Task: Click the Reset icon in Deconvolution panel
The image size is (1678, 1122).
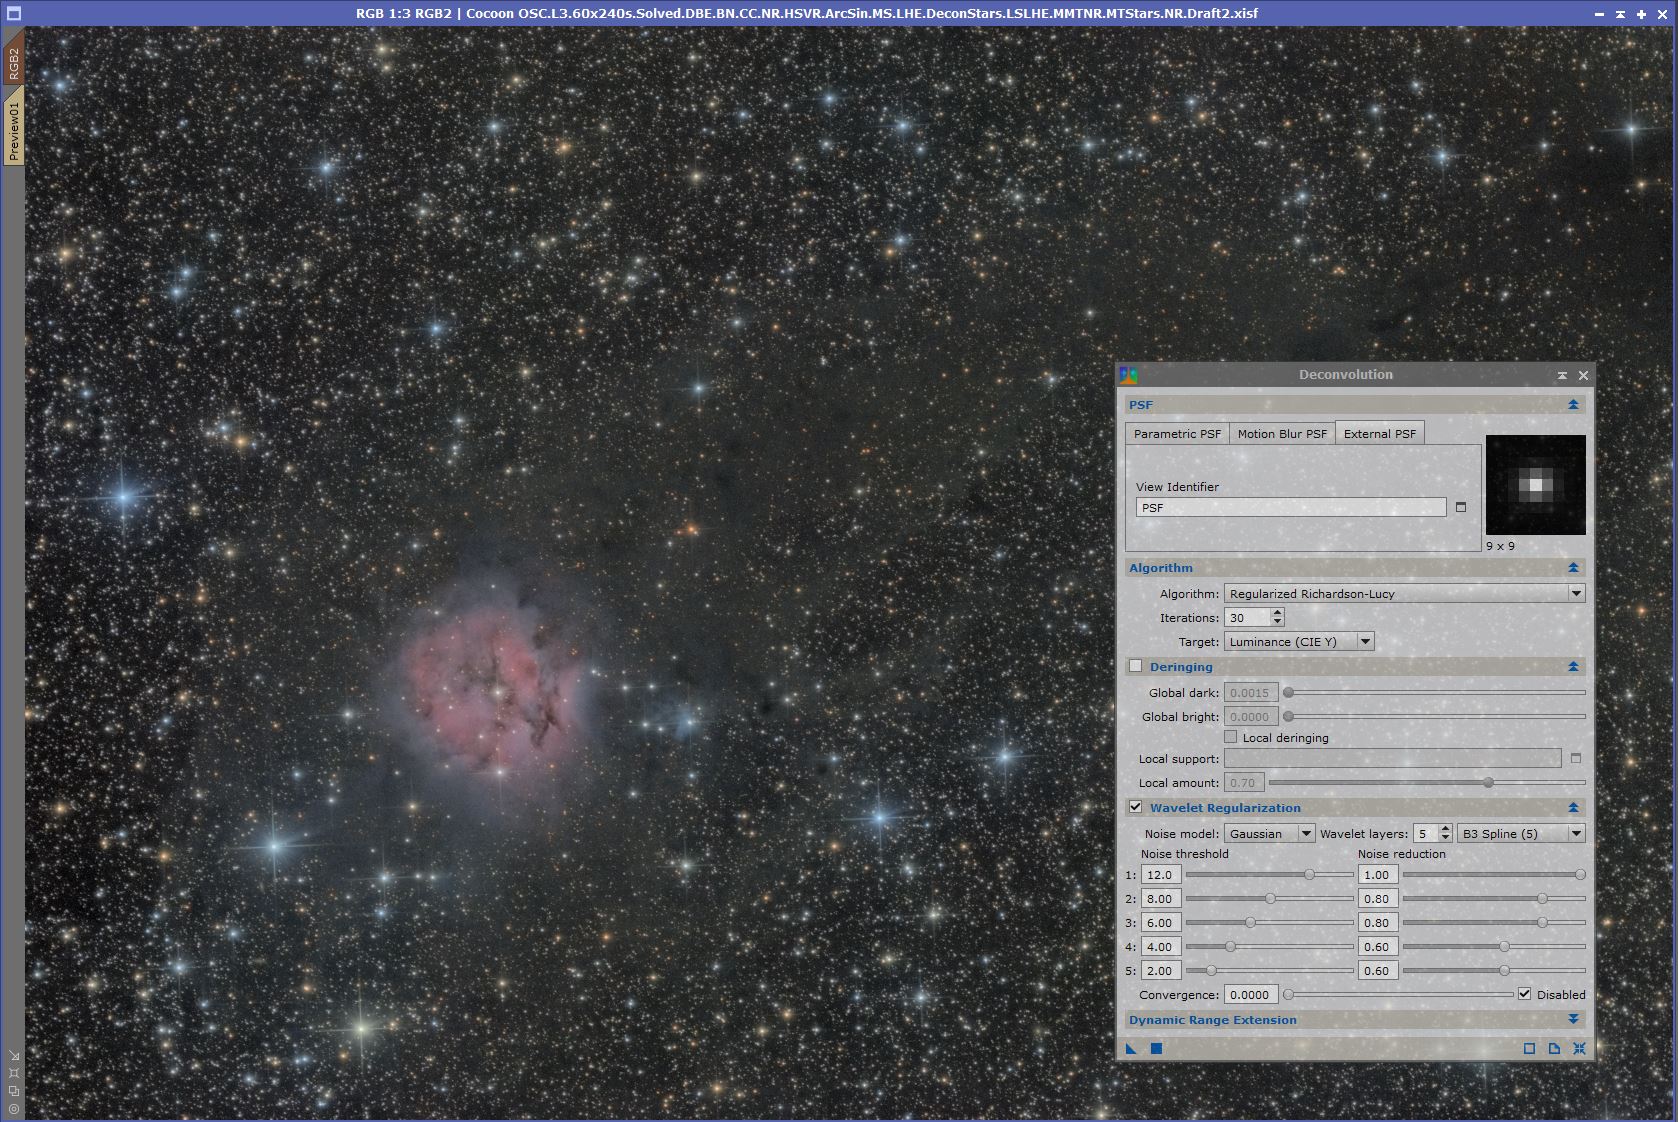Action: [x=1579, y=1048]
